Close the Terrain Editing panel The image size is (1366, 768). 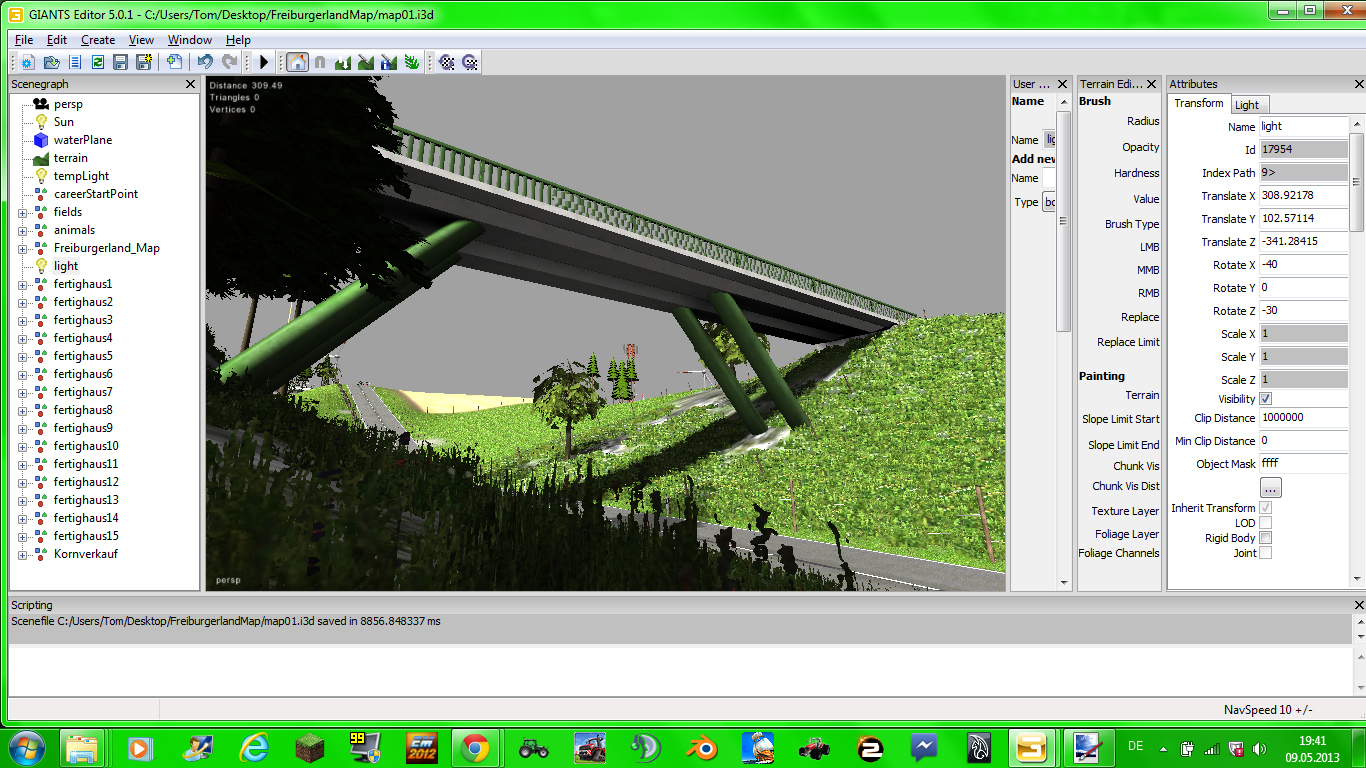(x=1151, y=85)
